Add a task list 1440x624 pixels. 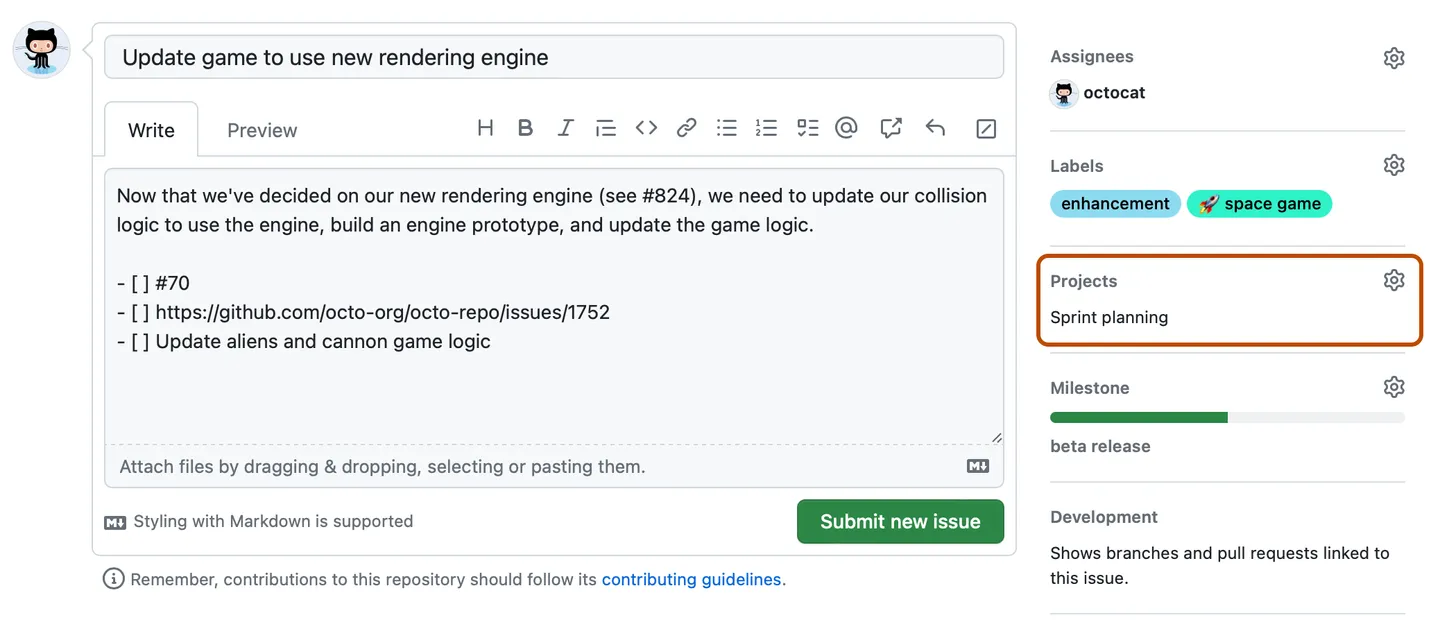point(808,128)
